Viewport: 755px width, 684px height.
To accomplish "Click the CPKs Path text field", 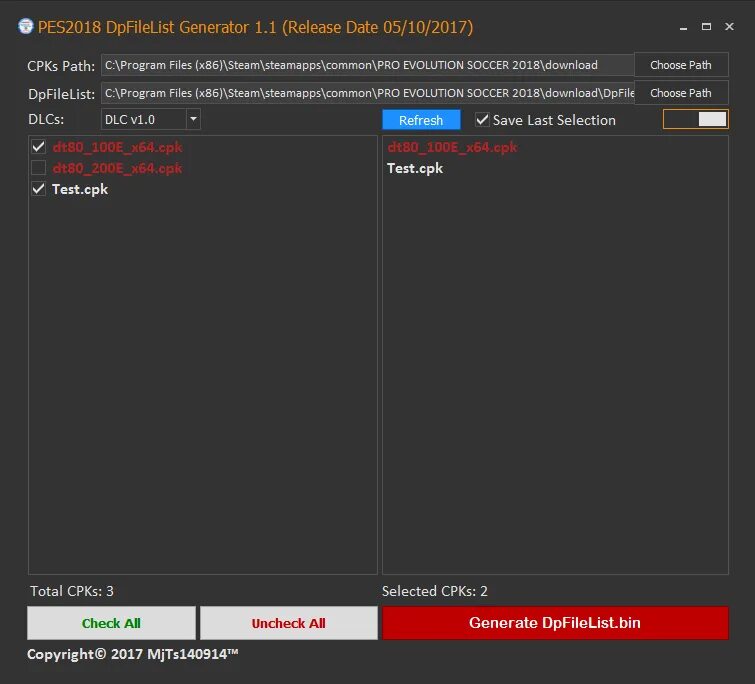I will [x=367, y=65].
